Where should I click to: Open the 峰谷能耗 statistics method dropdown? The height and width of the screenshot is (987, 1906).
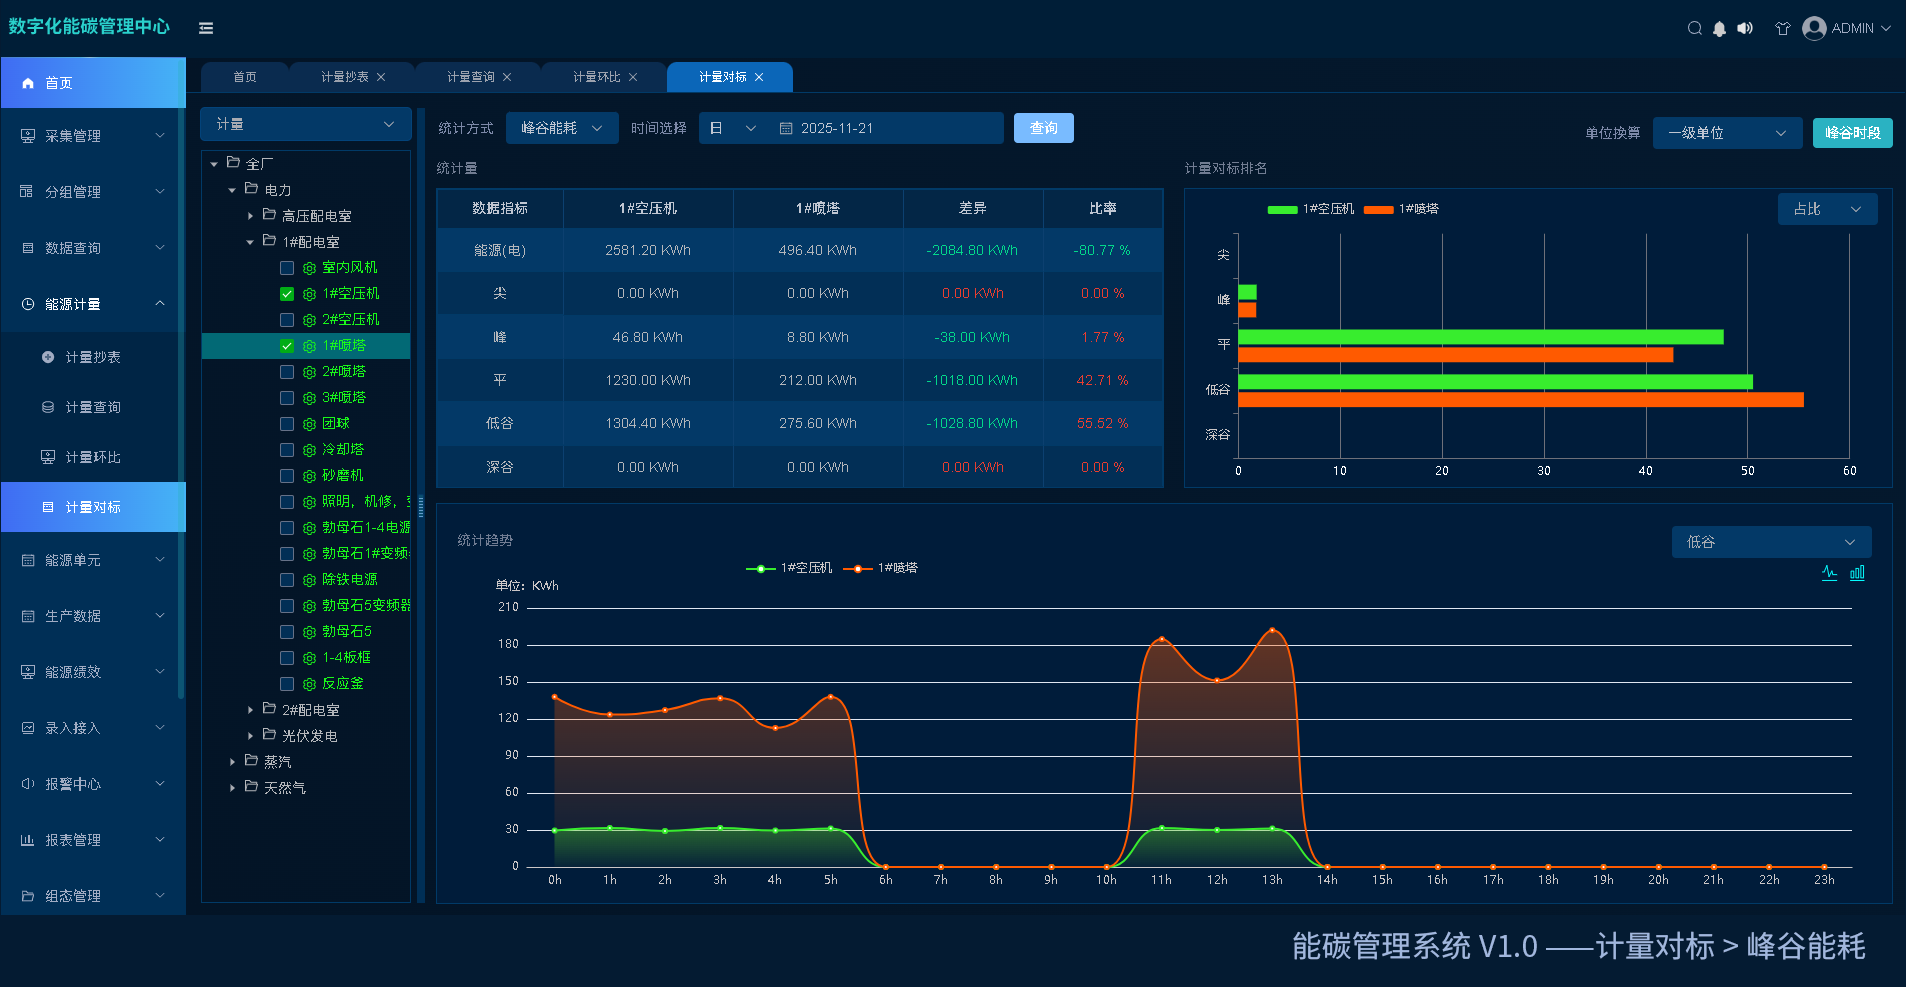[x=562, y=128]
